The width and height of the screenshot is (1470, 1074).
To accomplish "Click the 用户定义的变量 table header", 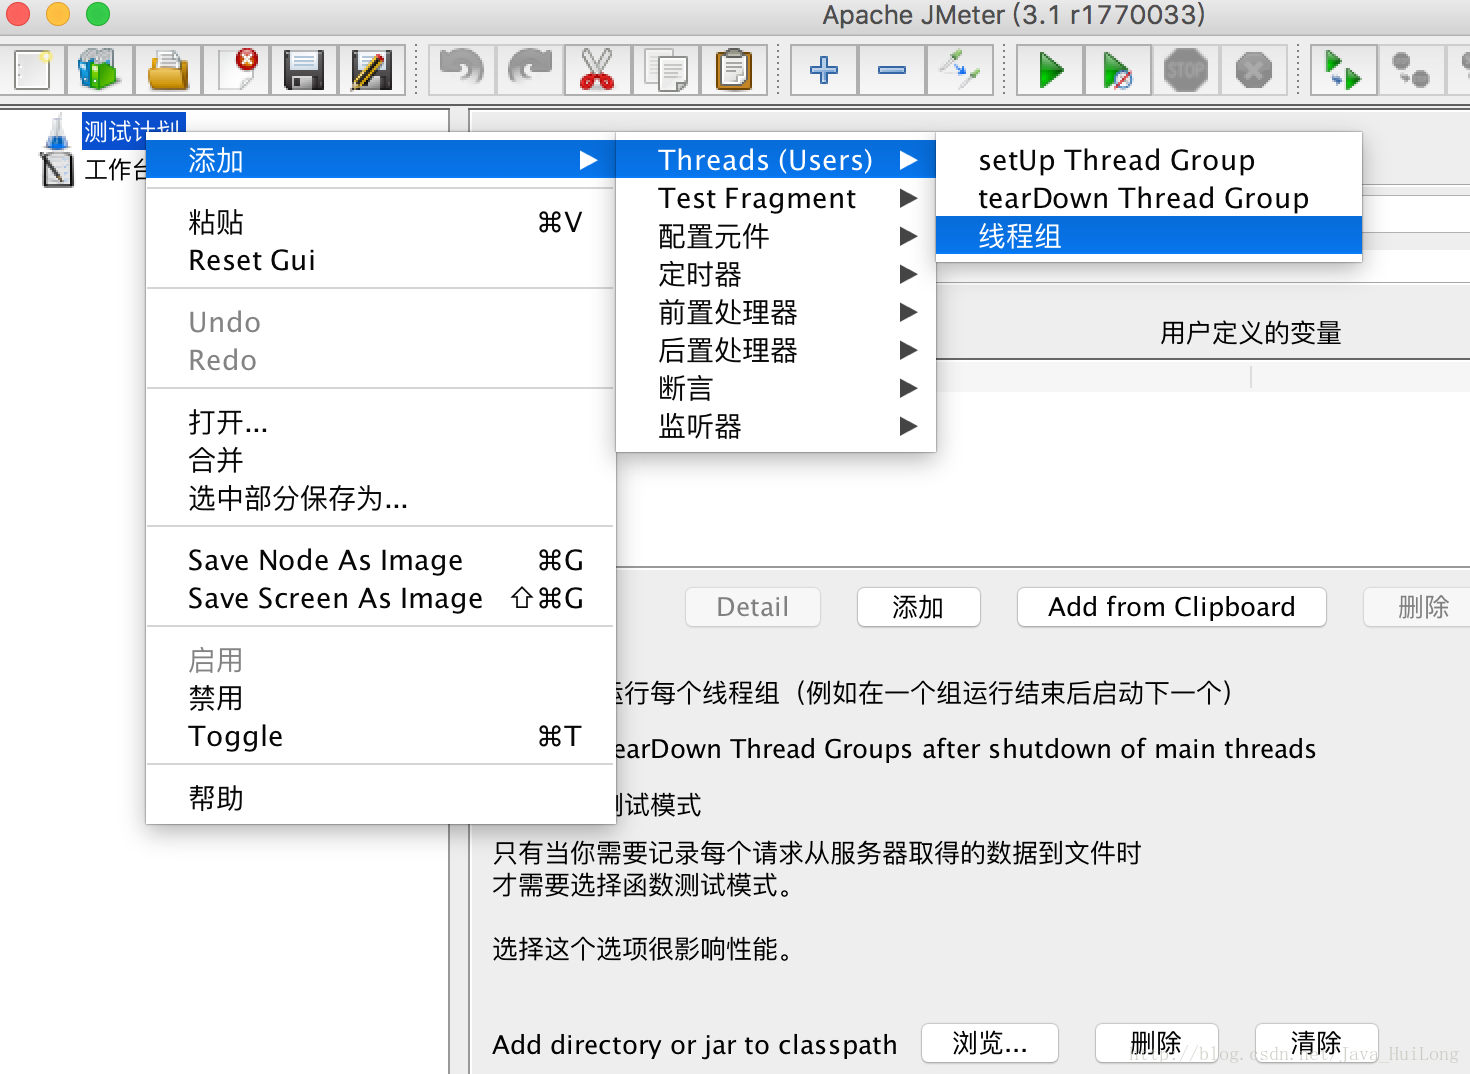I will click(1250, 333).
